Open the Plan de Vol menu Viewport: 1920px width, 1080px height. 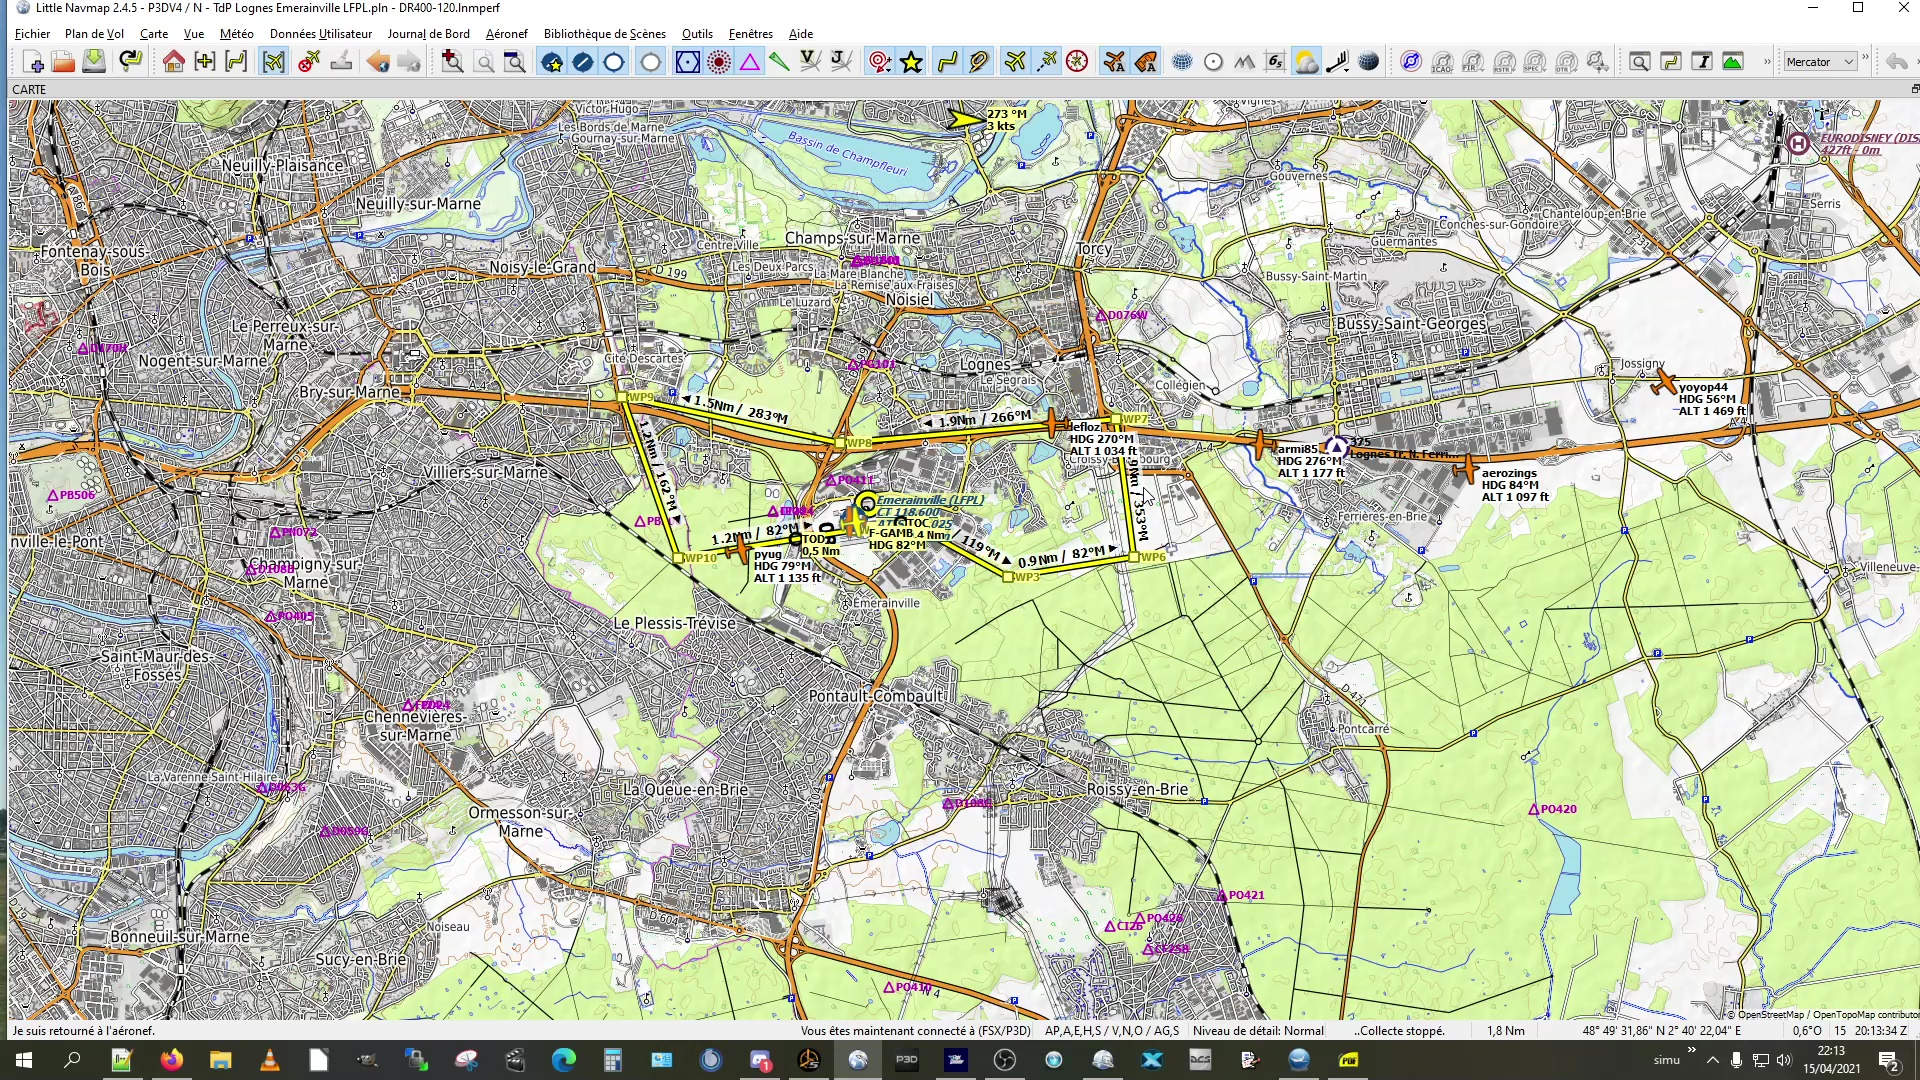[94, 34]
